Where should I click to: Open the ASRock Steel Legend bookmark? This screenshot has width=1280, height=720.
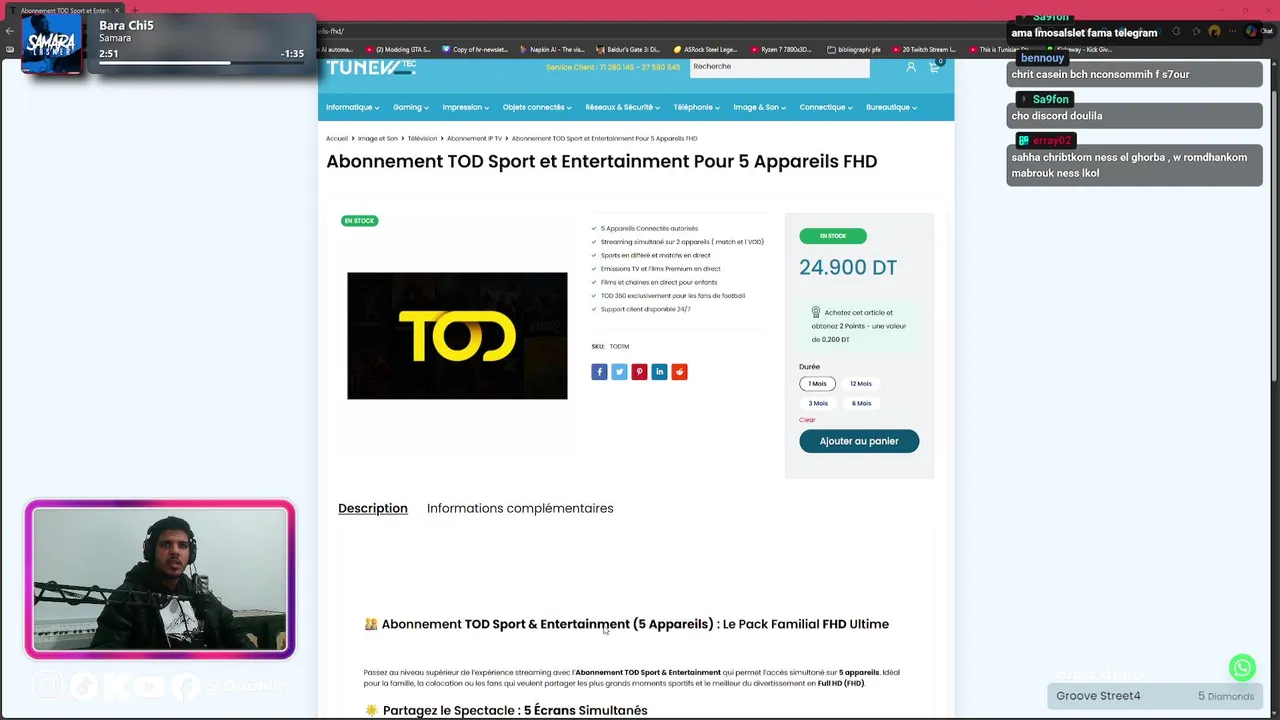coord(706,49)
